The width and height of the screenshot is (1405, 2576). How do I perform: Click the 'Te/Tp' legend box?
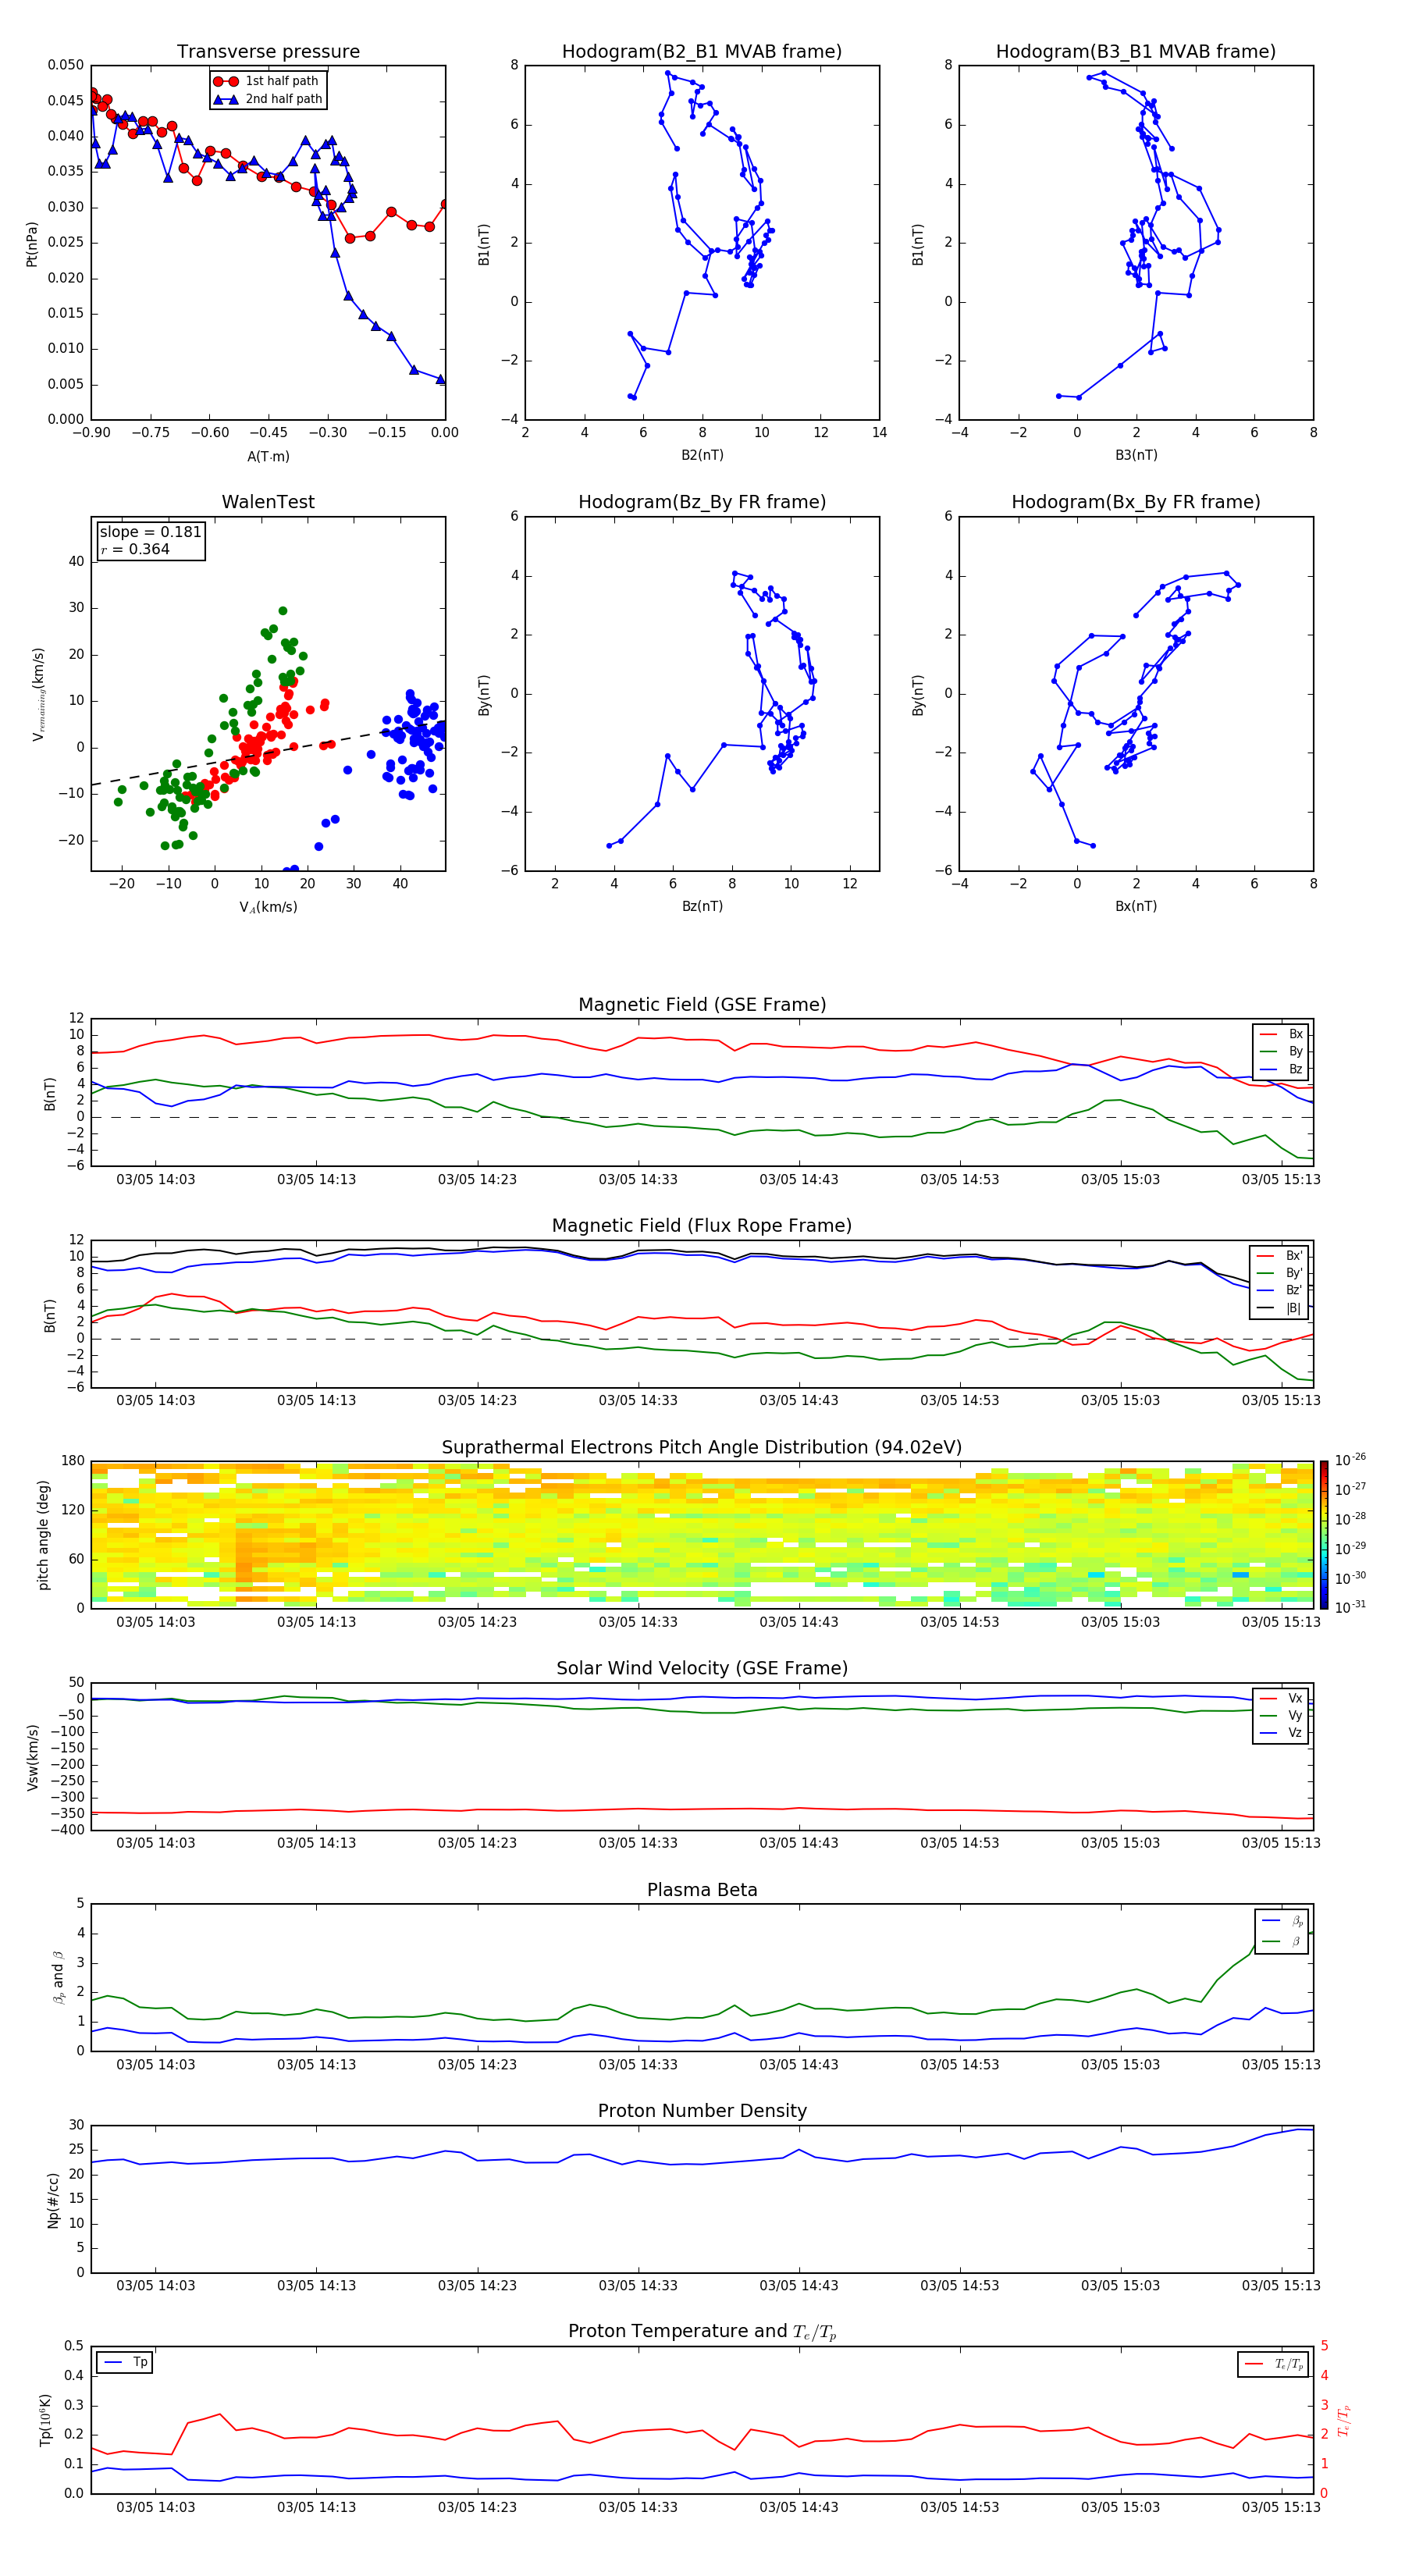[1273, 2365]
